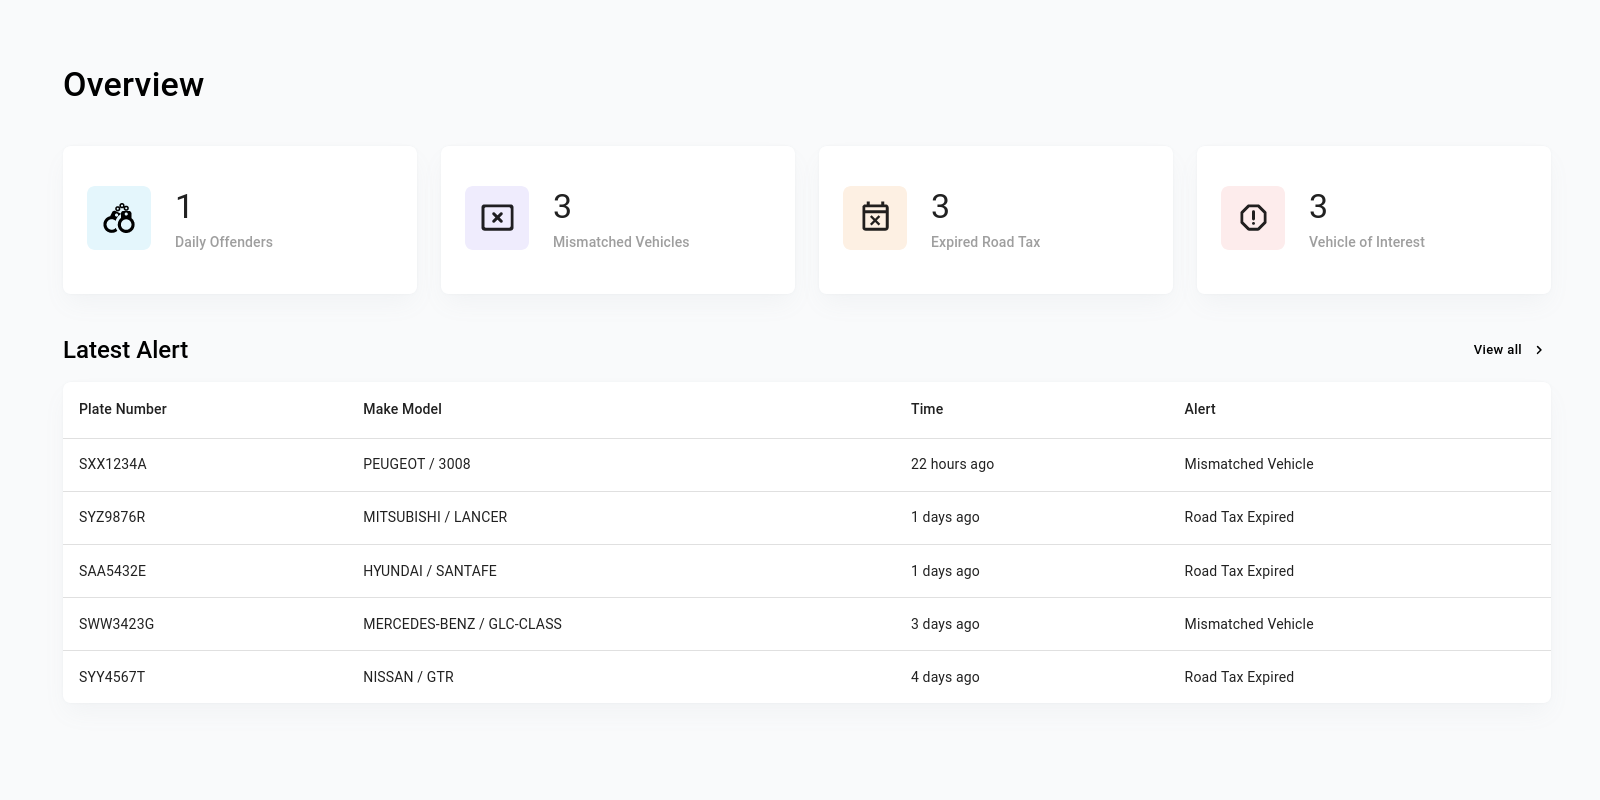This screenshot has width=1600, height=800.
Task: Click Mismatched Vehicle alert for SXX1234A
Action: [x=1249, y=464]
